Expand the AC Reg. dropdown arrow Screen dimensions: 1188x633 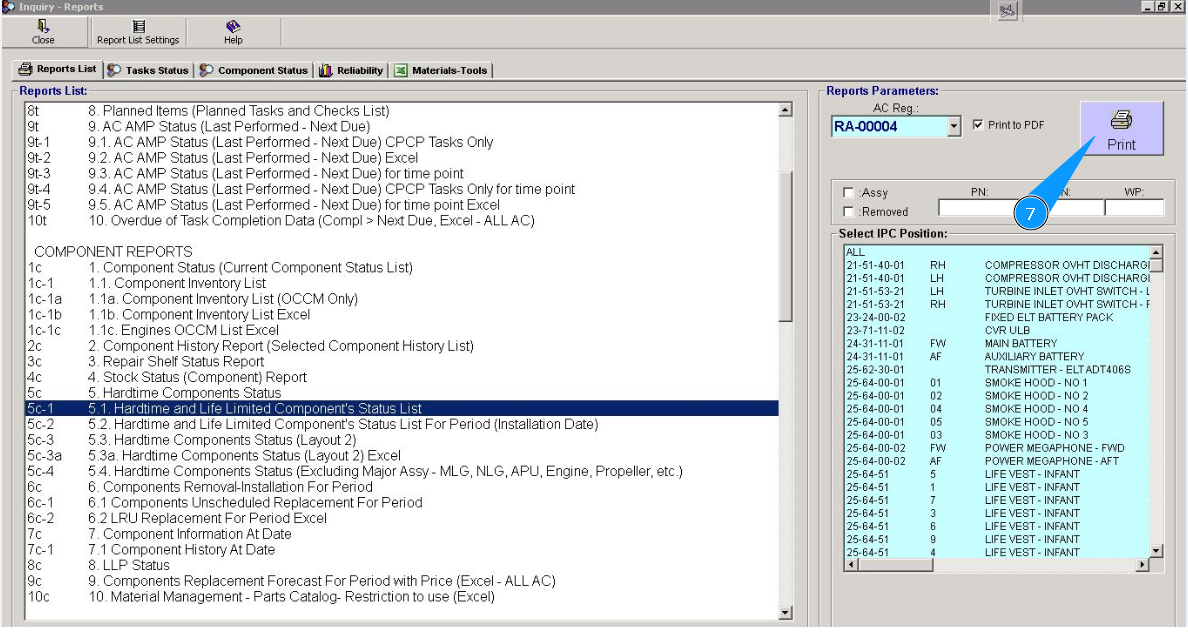pyautogui.click(x=953, y=127)
